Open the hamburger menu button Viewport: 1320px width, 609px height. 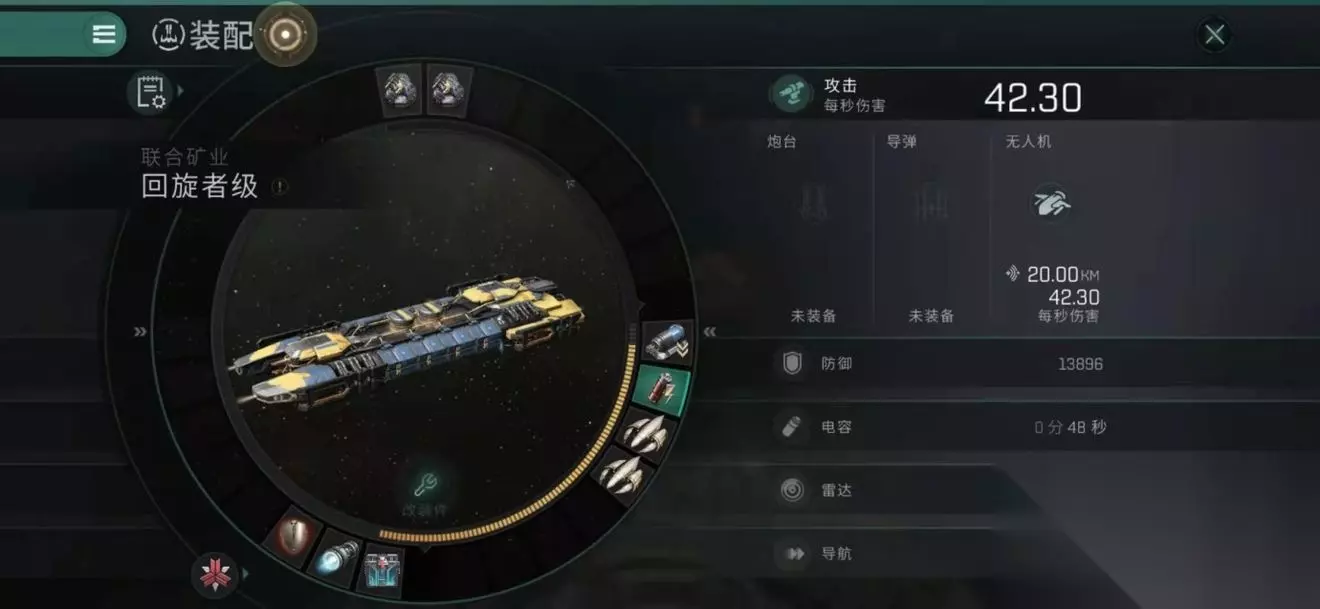[104, 34]
